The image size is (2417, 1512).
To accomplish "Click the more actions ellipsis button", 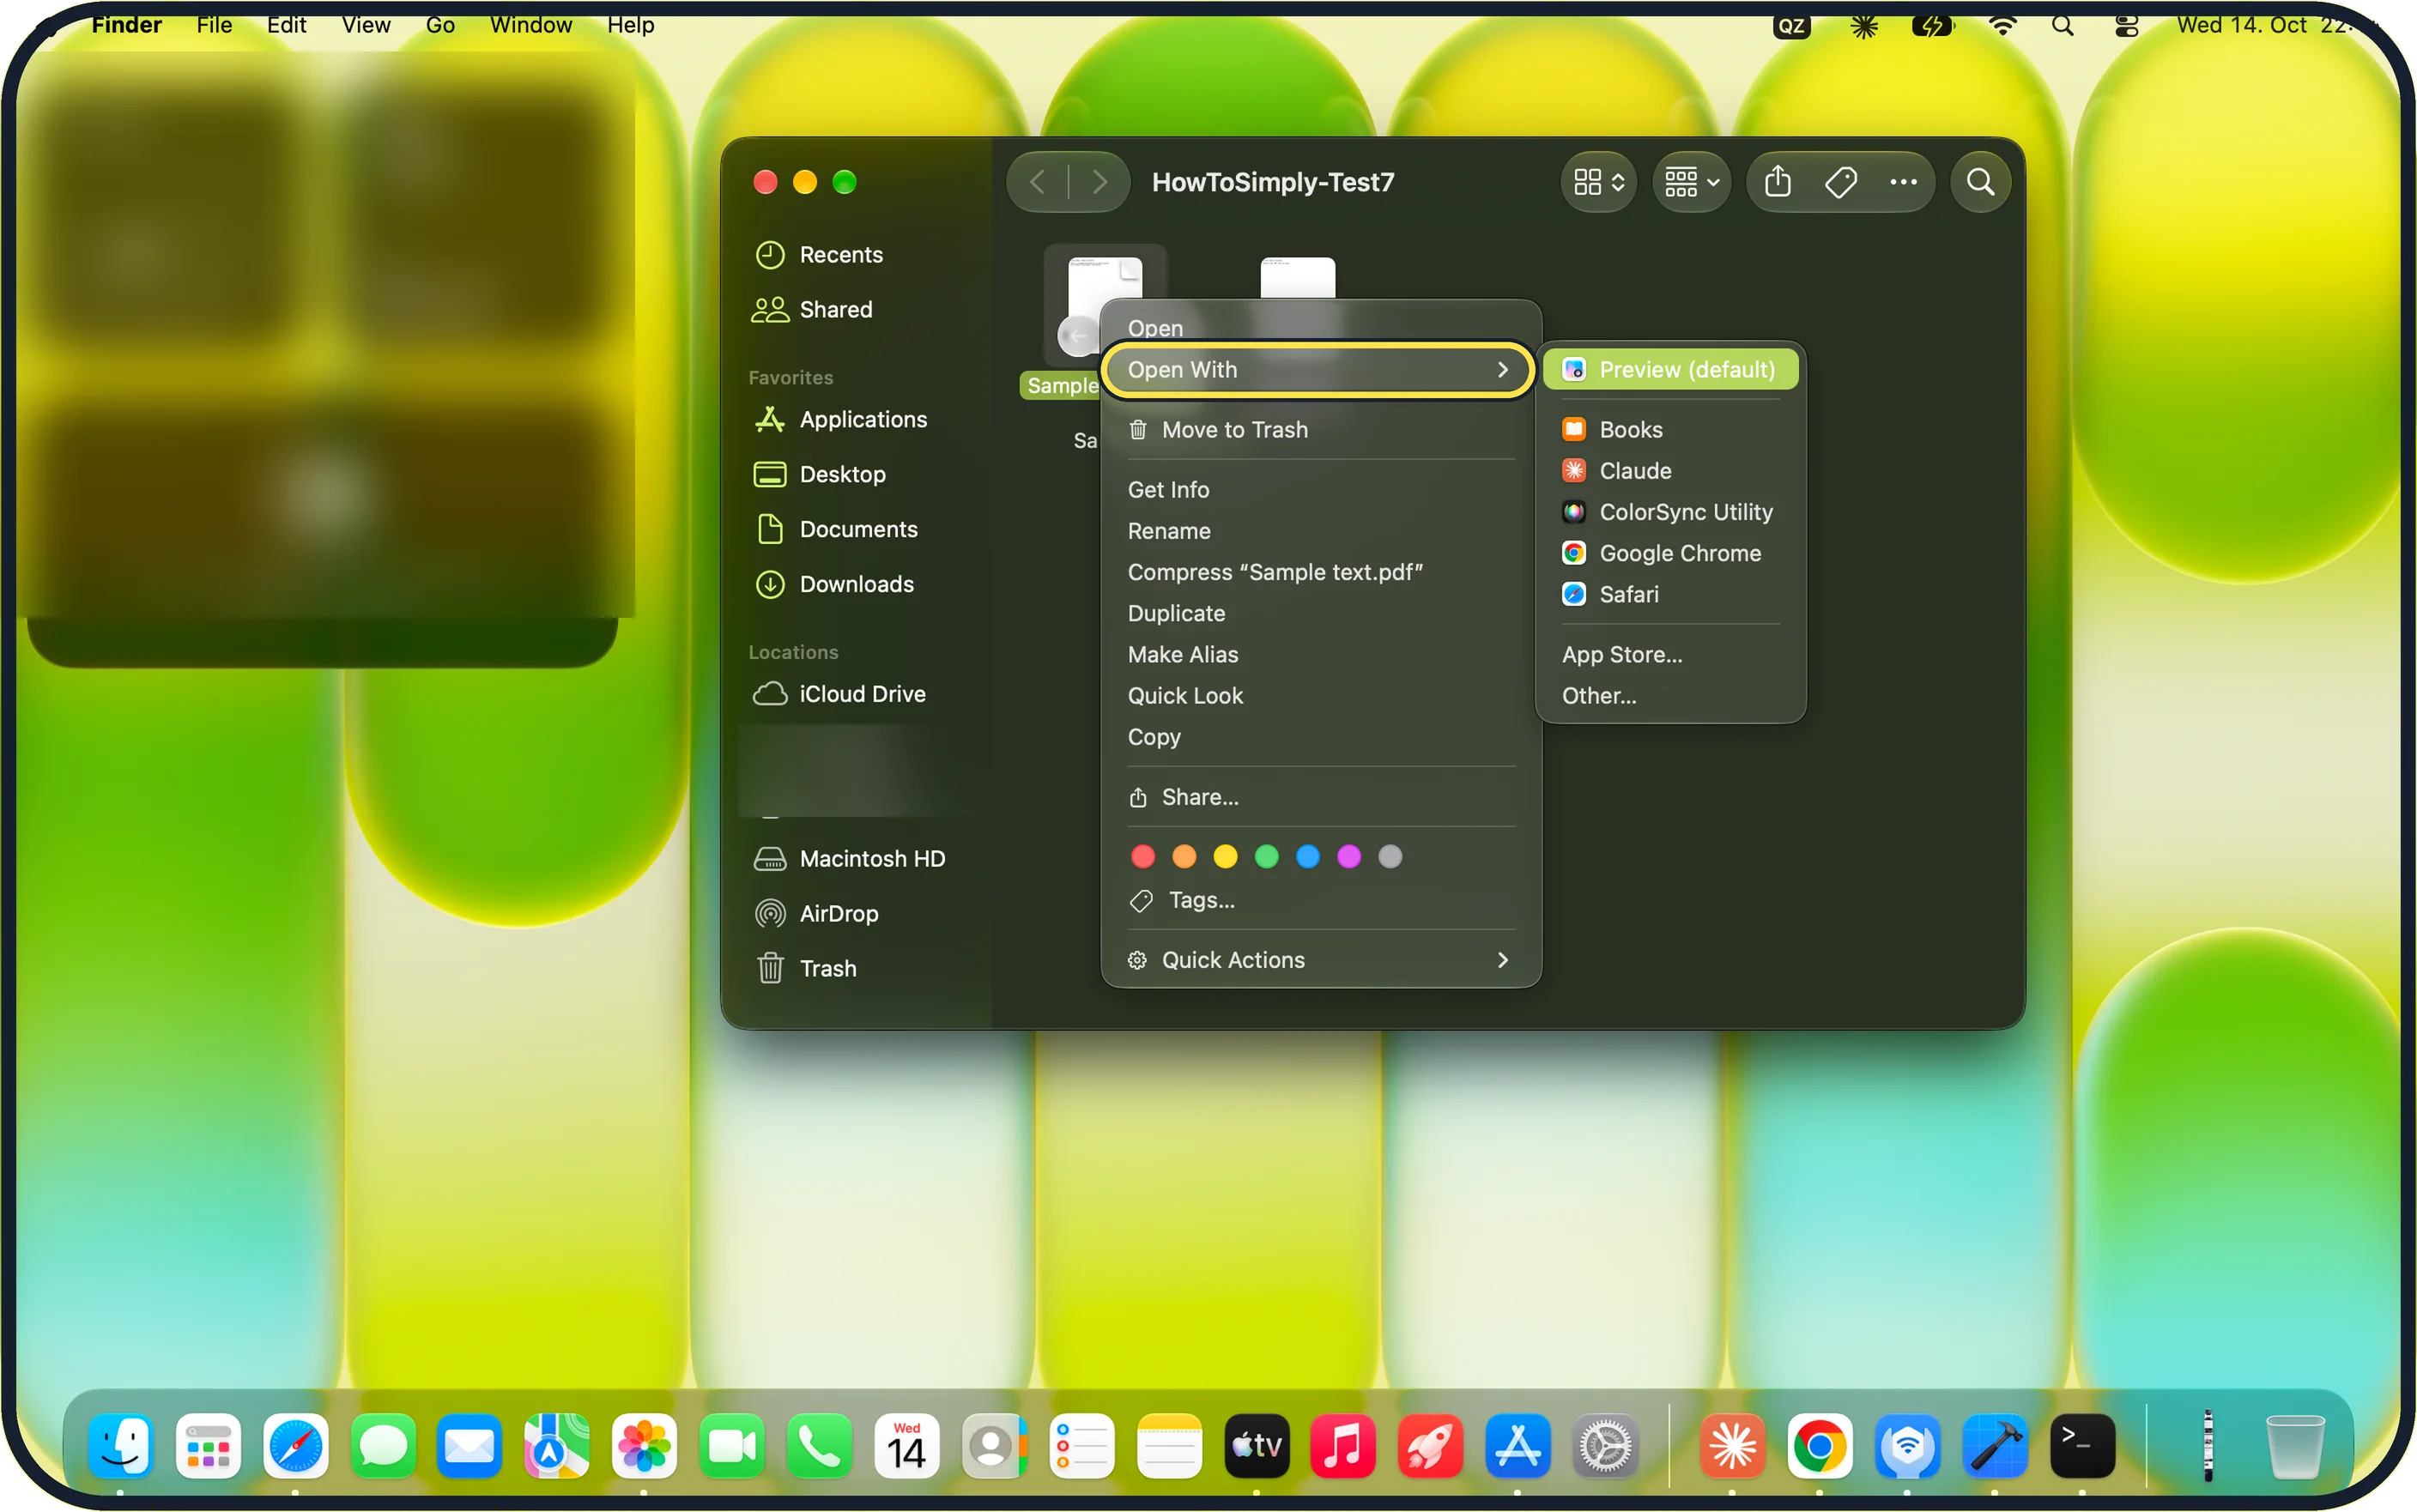I will point(1903,182).
